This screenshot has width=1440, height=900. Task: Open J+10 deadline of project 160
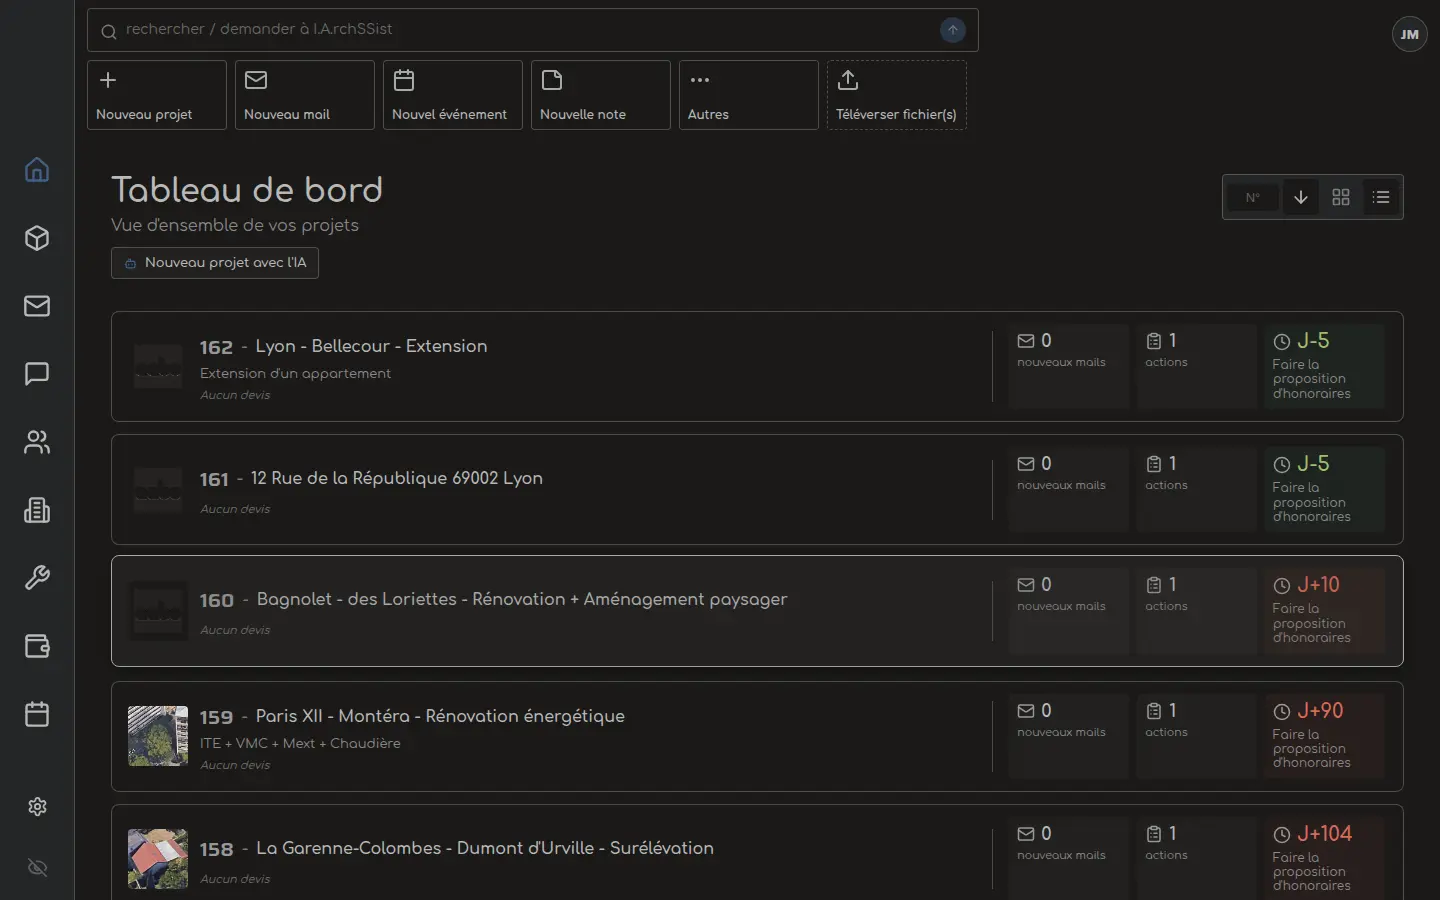tap(1324, 611)
